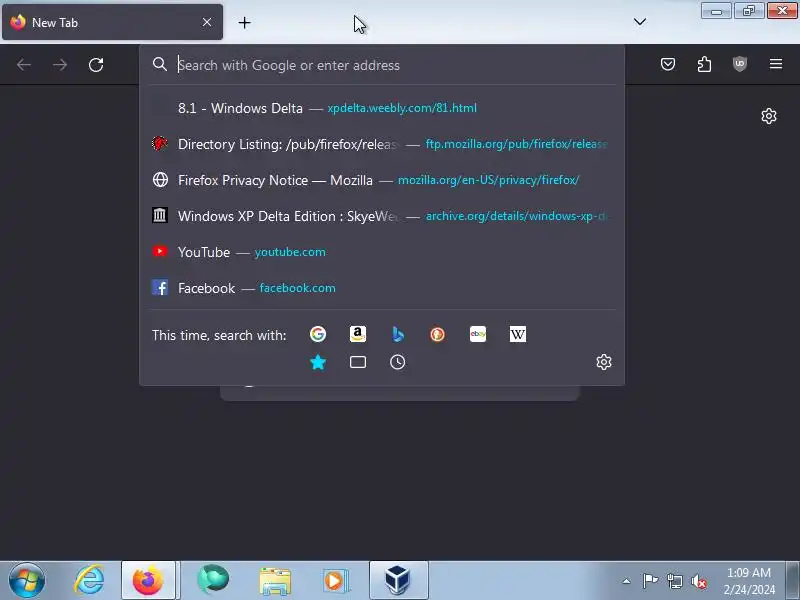
Task: Close the New Tab tab
Action: point(207,22)
